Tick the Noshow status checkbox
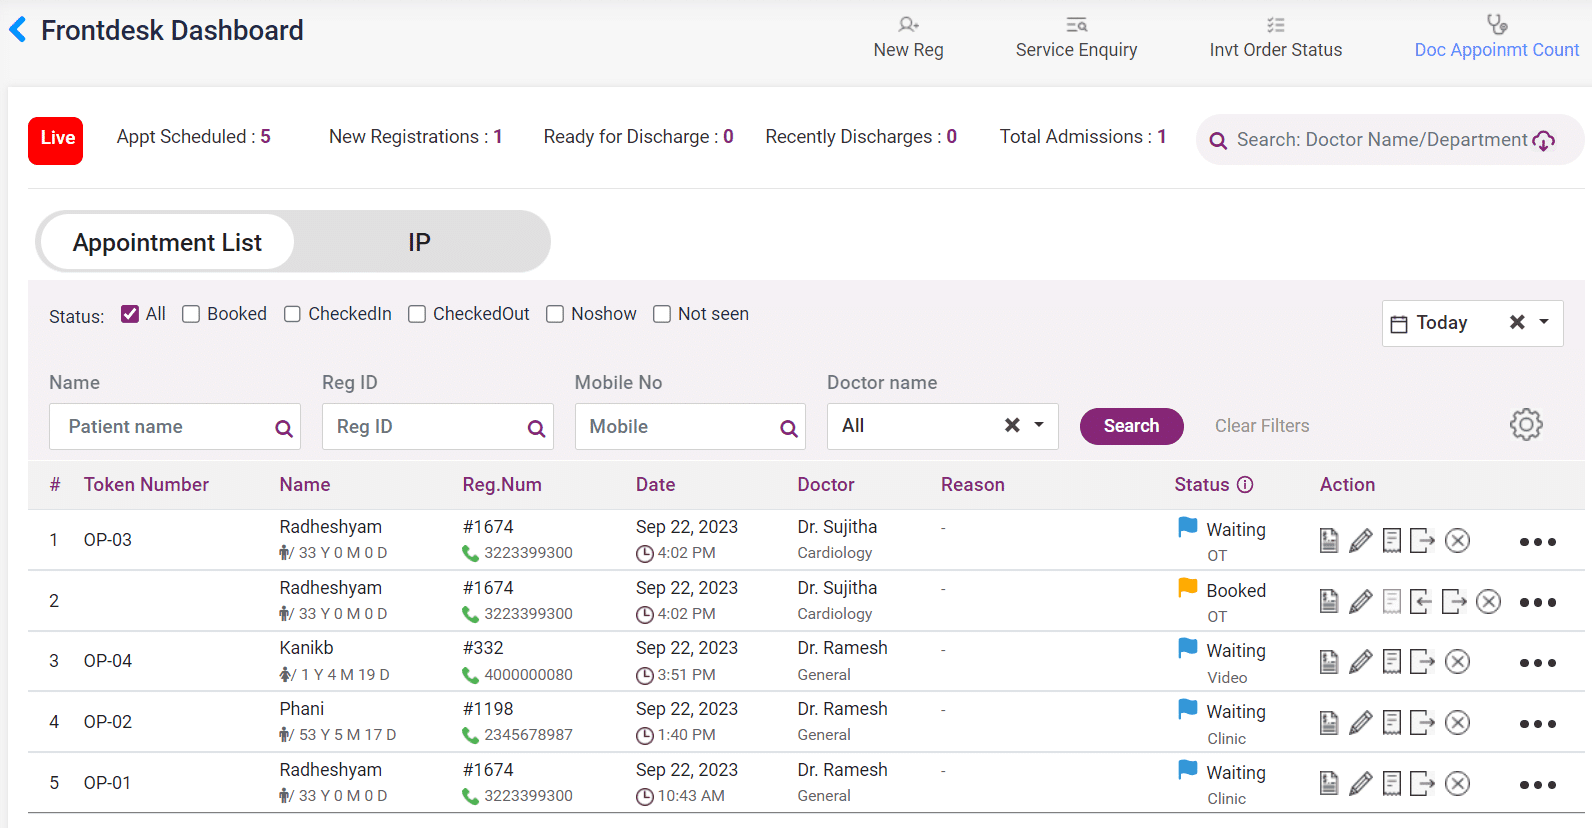The image size is (1592, 828). (x=555, y=314)
